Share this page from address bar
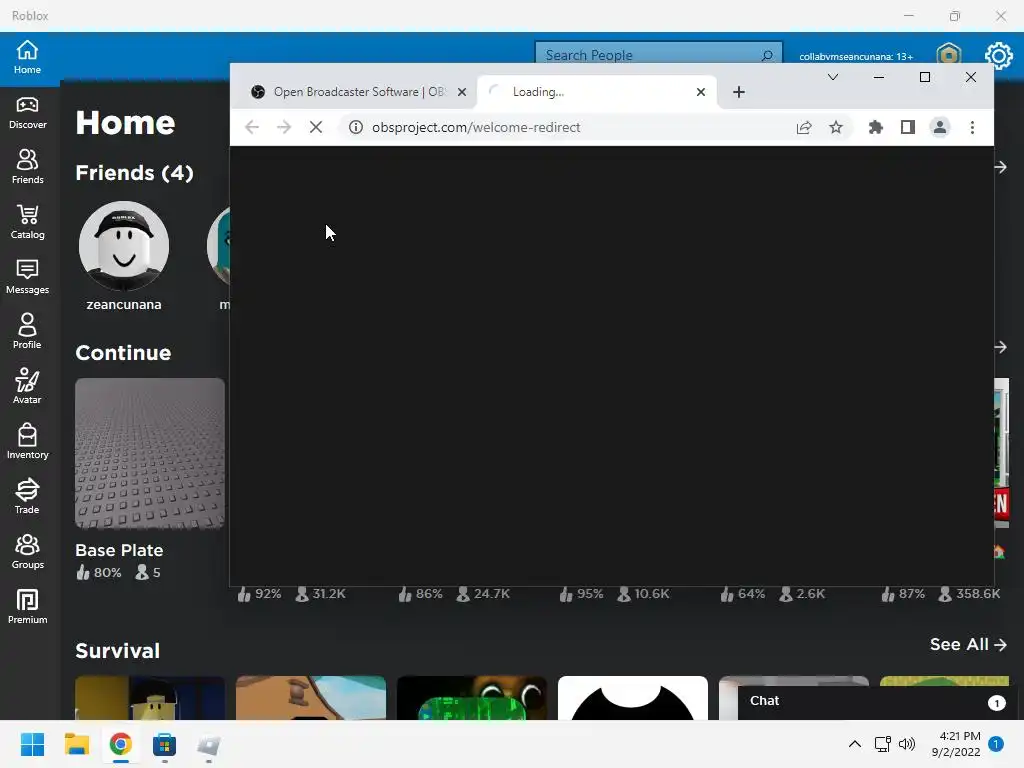 [804, 127]
